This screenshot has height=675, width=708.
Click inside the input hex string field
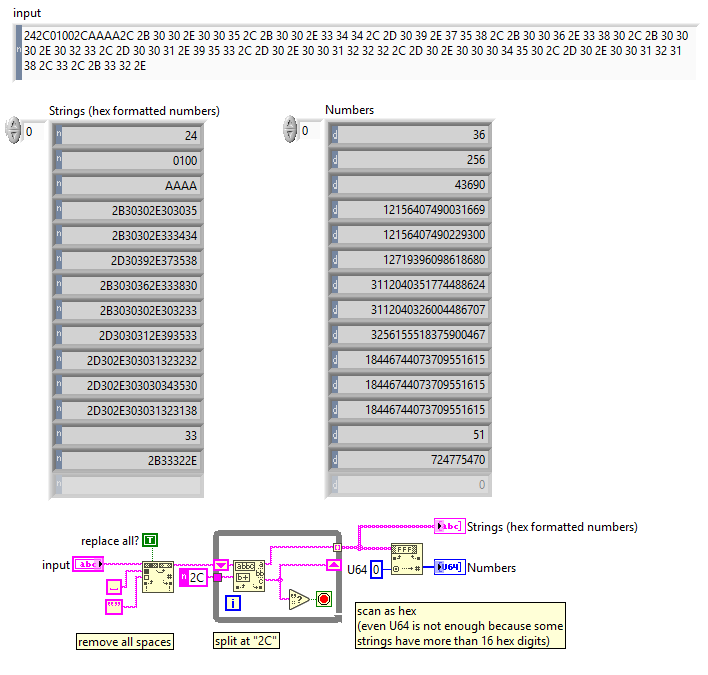pos(359,51)
